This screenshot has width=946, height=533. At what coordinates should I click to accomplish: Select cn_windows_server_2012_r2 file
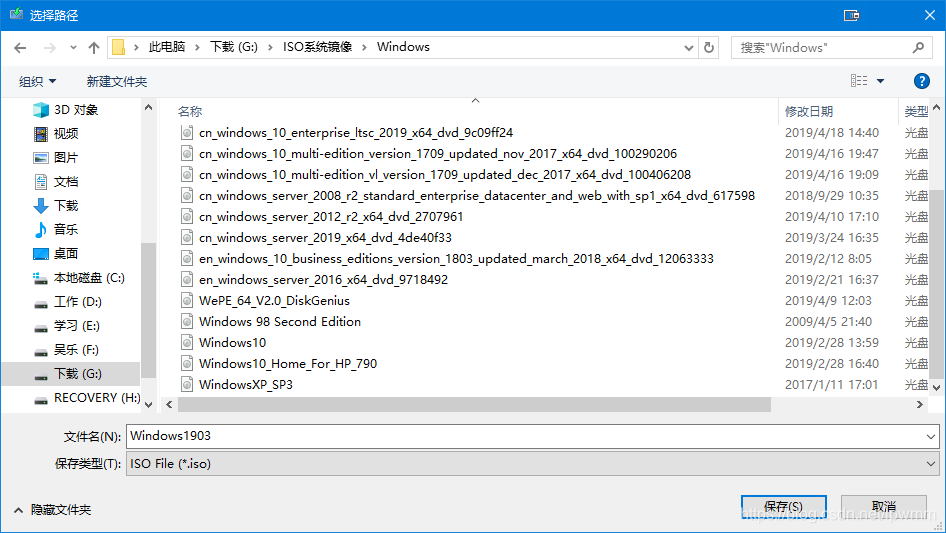[x=331, y=217]
